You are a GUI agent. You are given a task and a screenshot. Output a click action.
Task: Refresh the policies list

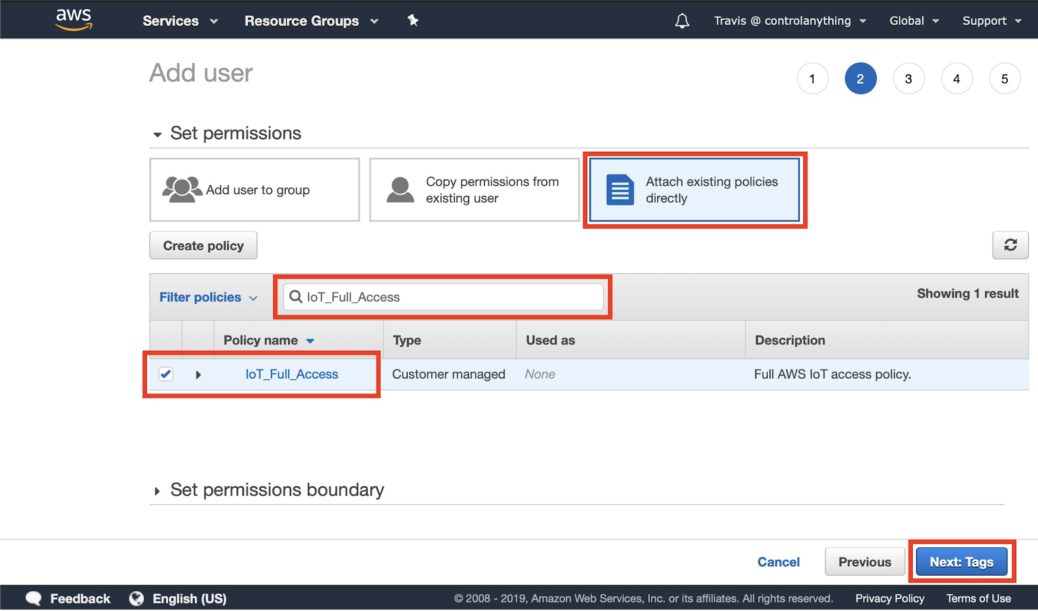click(x=1010, y=245)
